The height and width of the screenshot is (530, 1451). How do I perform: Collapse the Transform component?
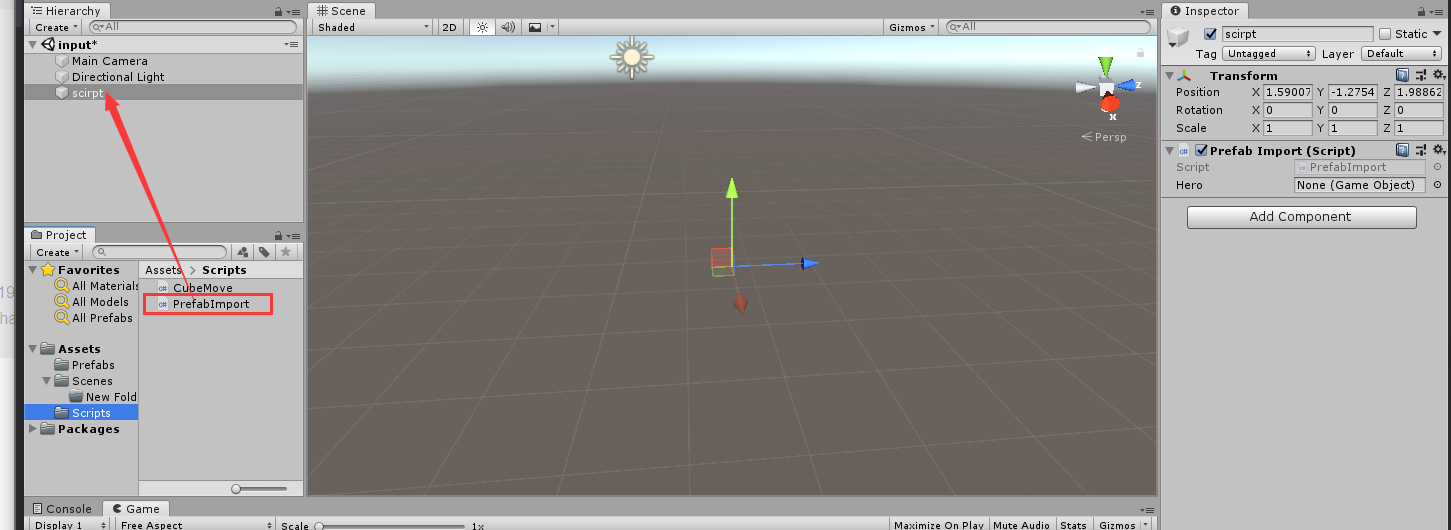(1170, 75)
